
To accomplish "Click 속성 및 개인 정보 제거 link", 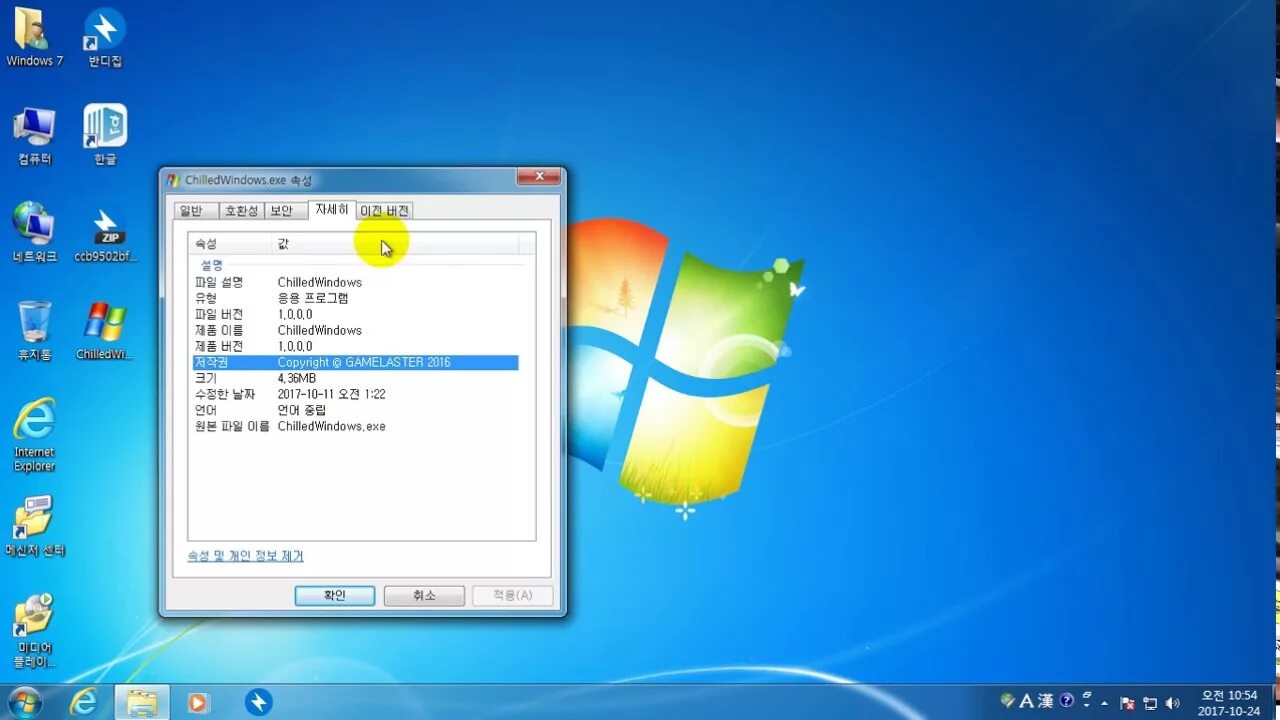I will 245,556.
